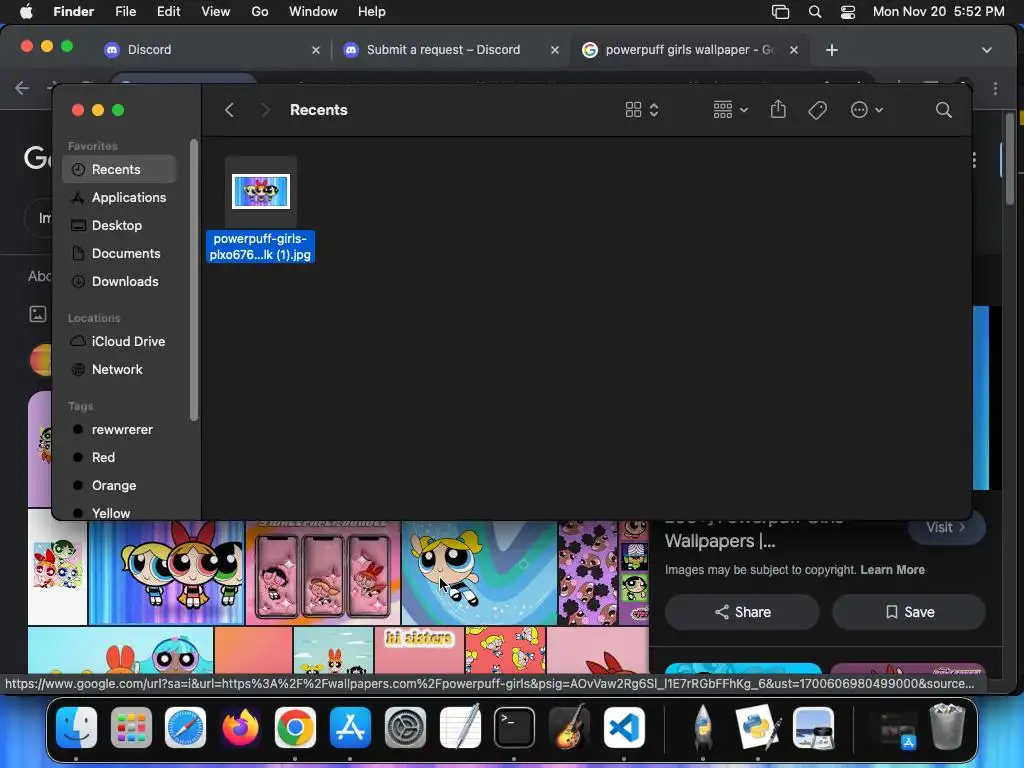
Task: Open Desktop folder in sidebar
Action: (120, 225)
